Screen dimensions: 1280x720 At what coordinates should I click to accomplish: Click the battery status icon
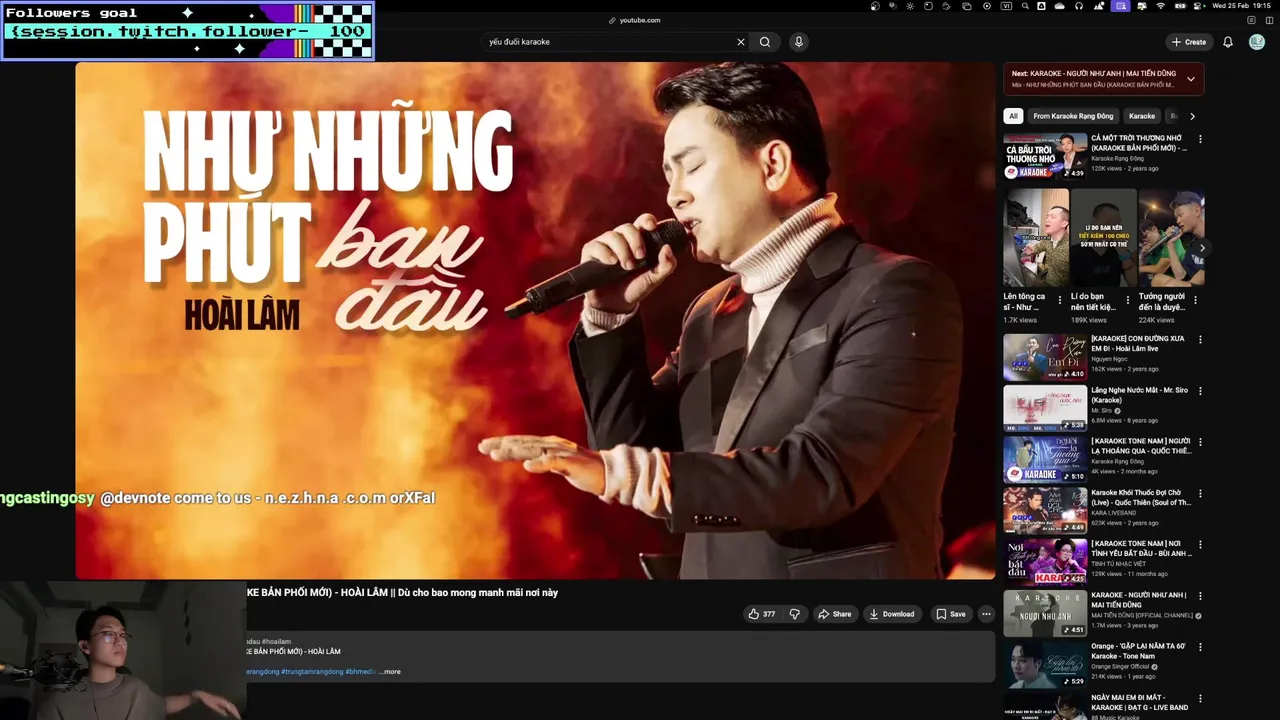click(x=1180, y=6)
